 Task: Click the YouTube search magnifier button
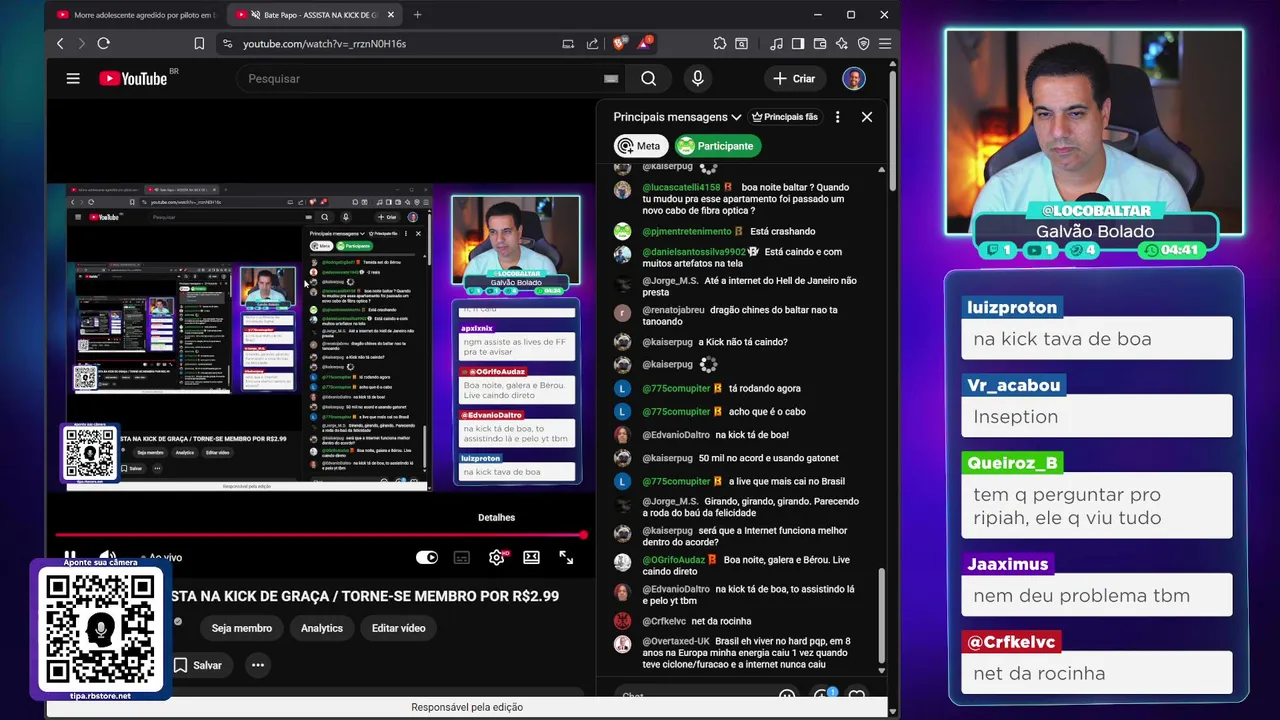[648, 78]
